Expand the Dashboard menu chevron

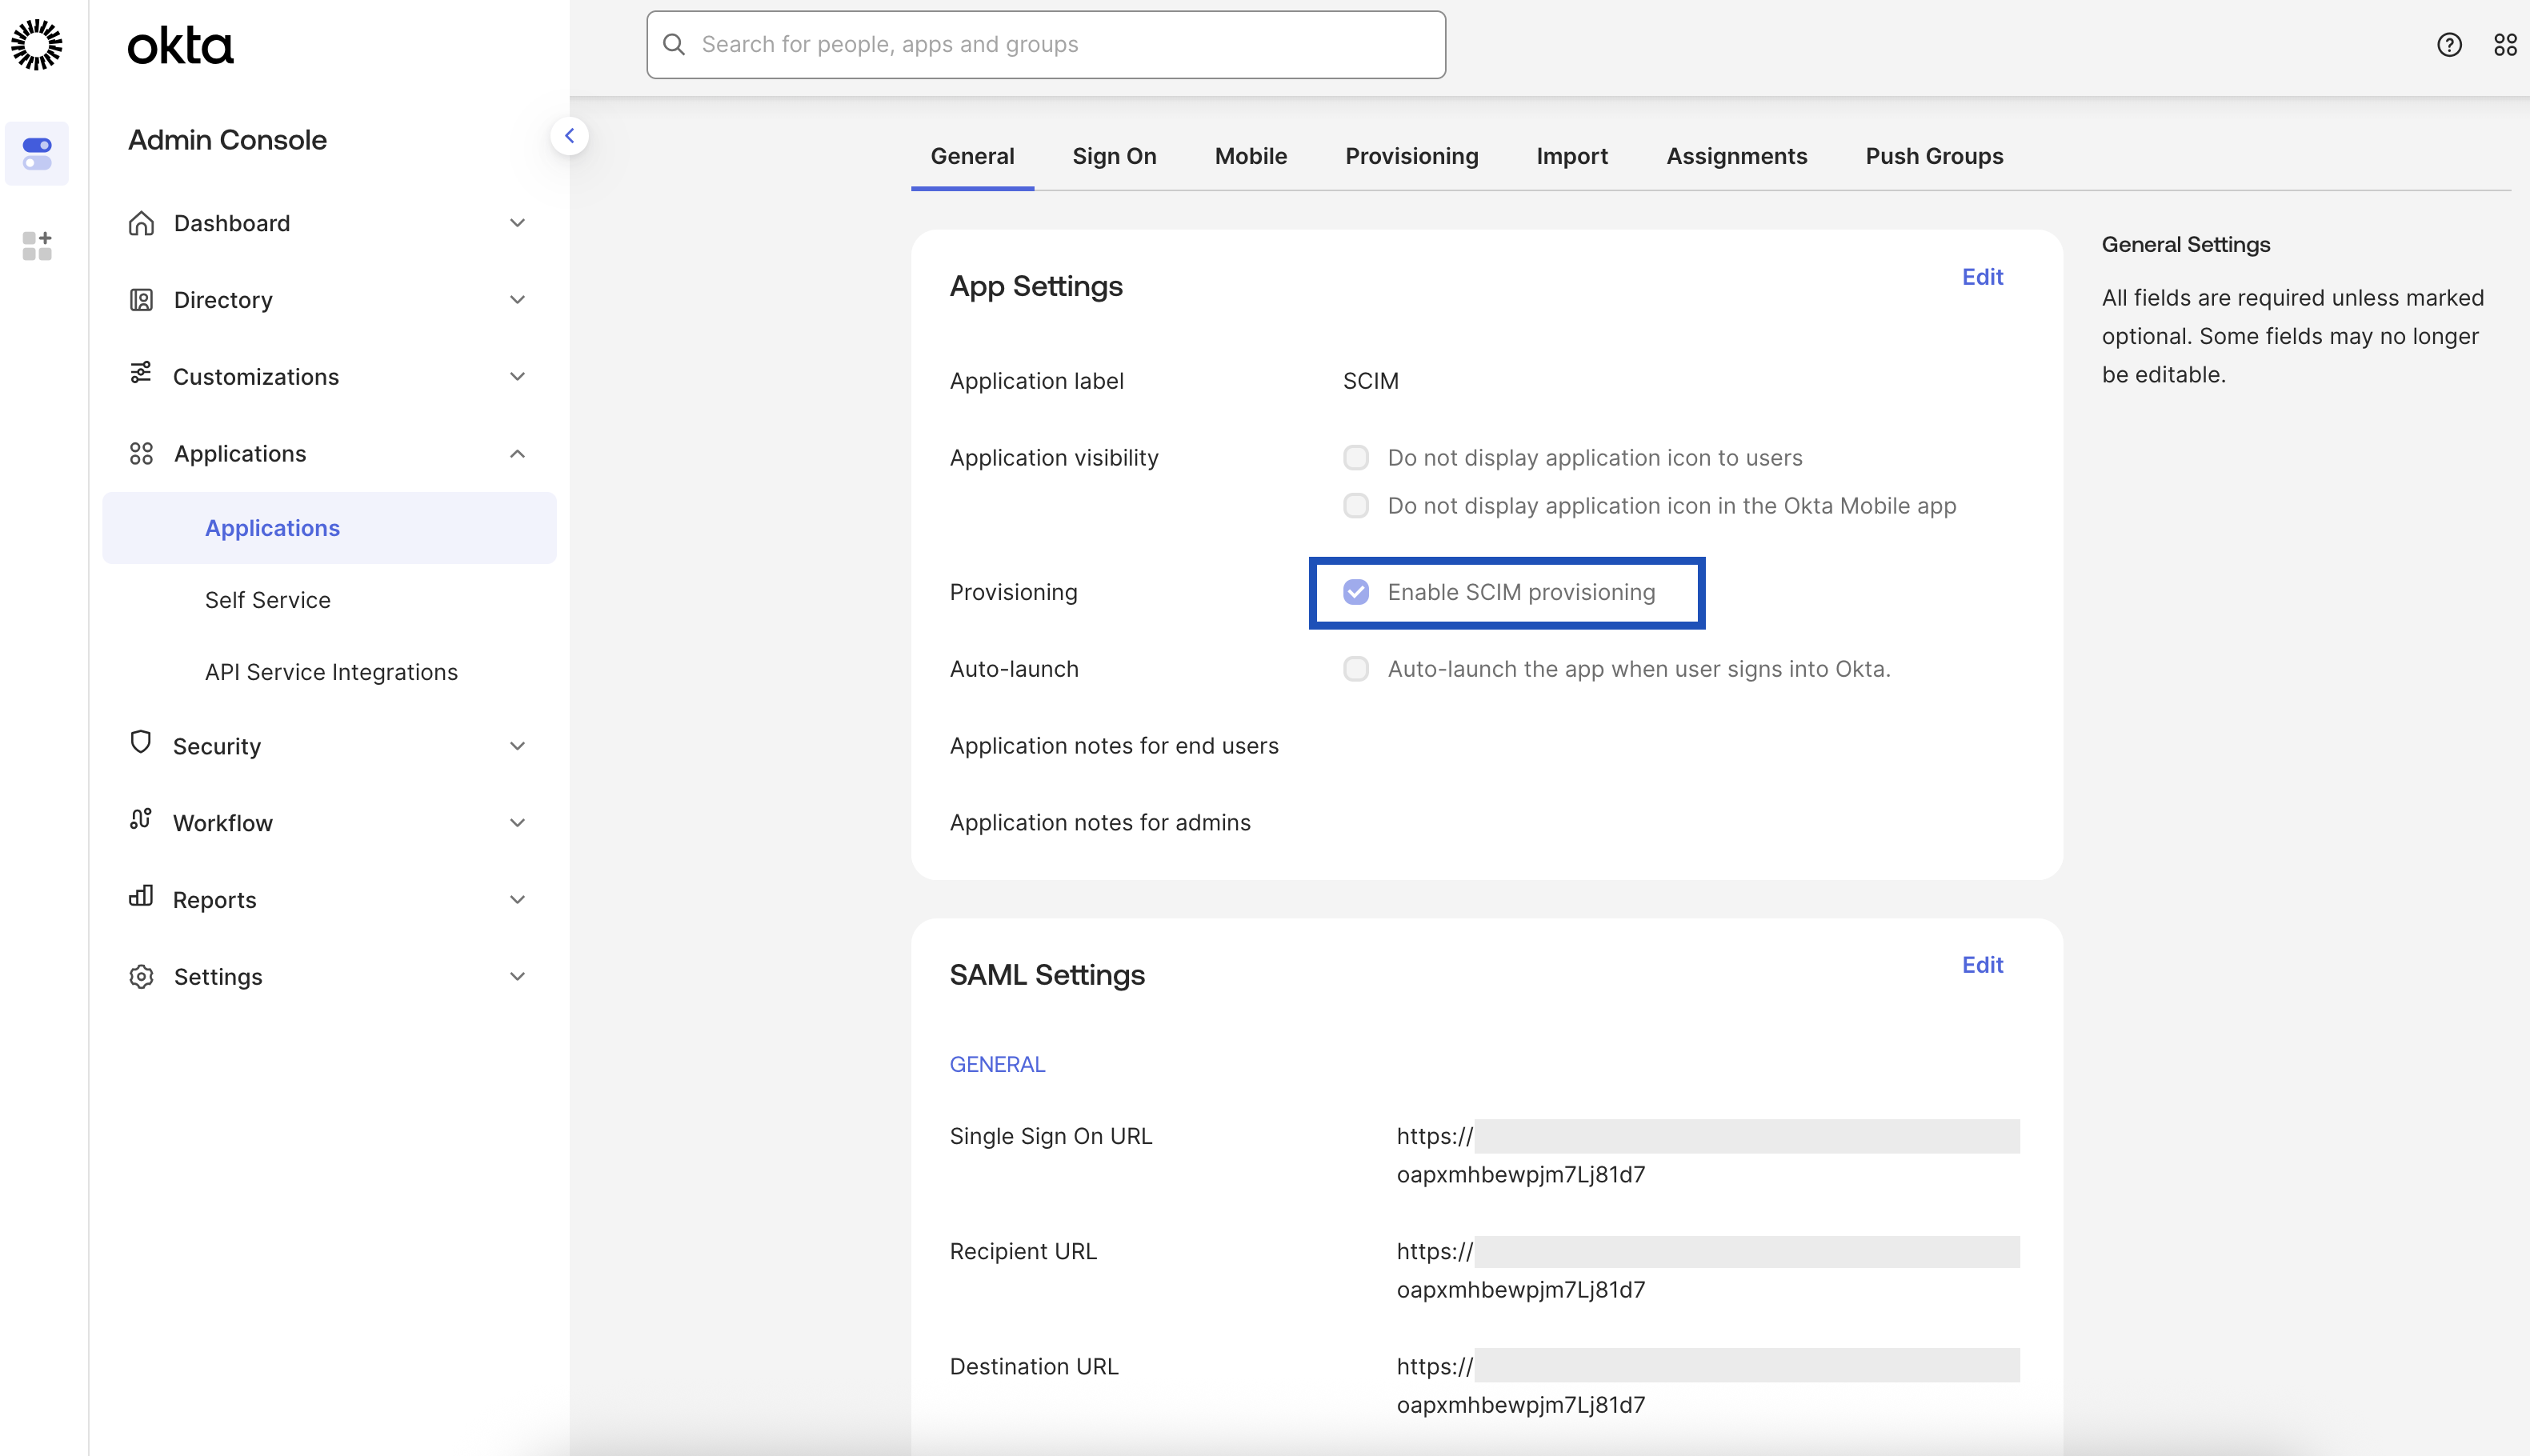(x=517, y=223)
